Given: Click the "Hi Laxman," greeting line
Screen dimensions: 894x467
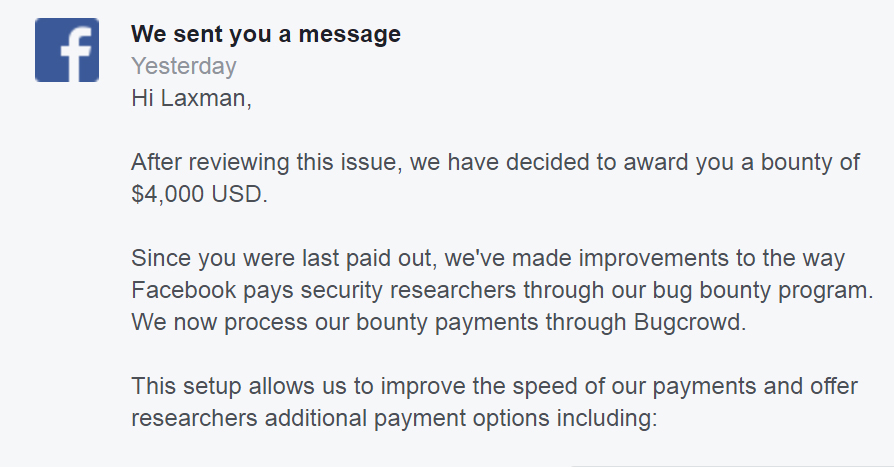Looking at the screenshot, I should pyautogui.click(x=192, y=99).
